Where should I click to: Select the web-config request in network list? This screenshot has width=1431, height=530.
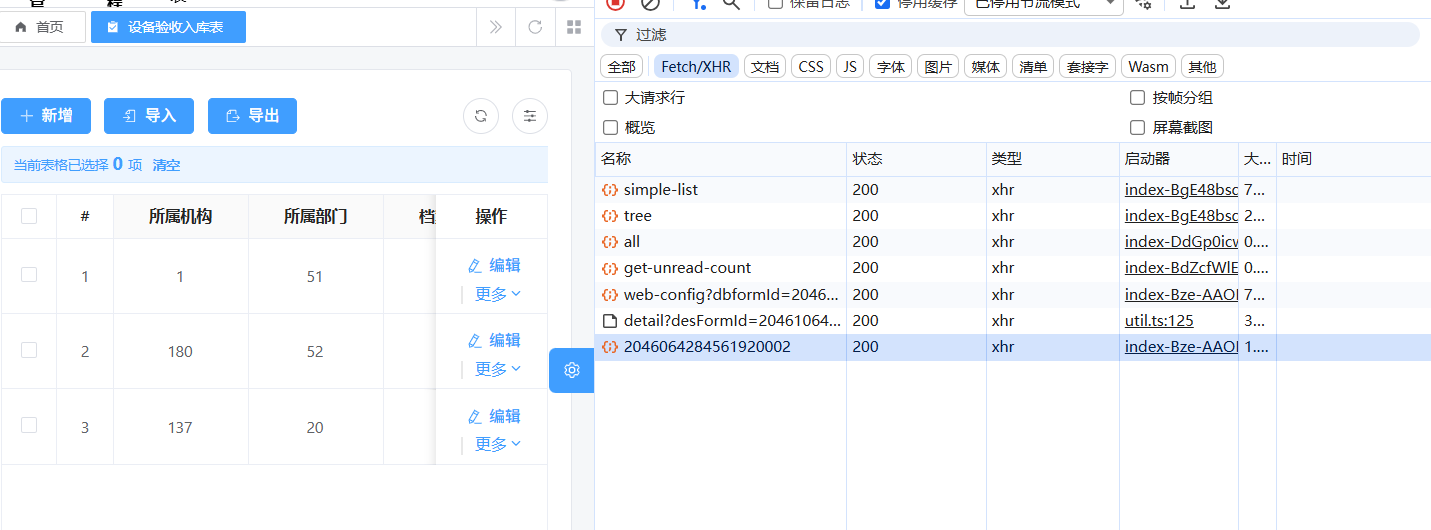pos(731,295)
